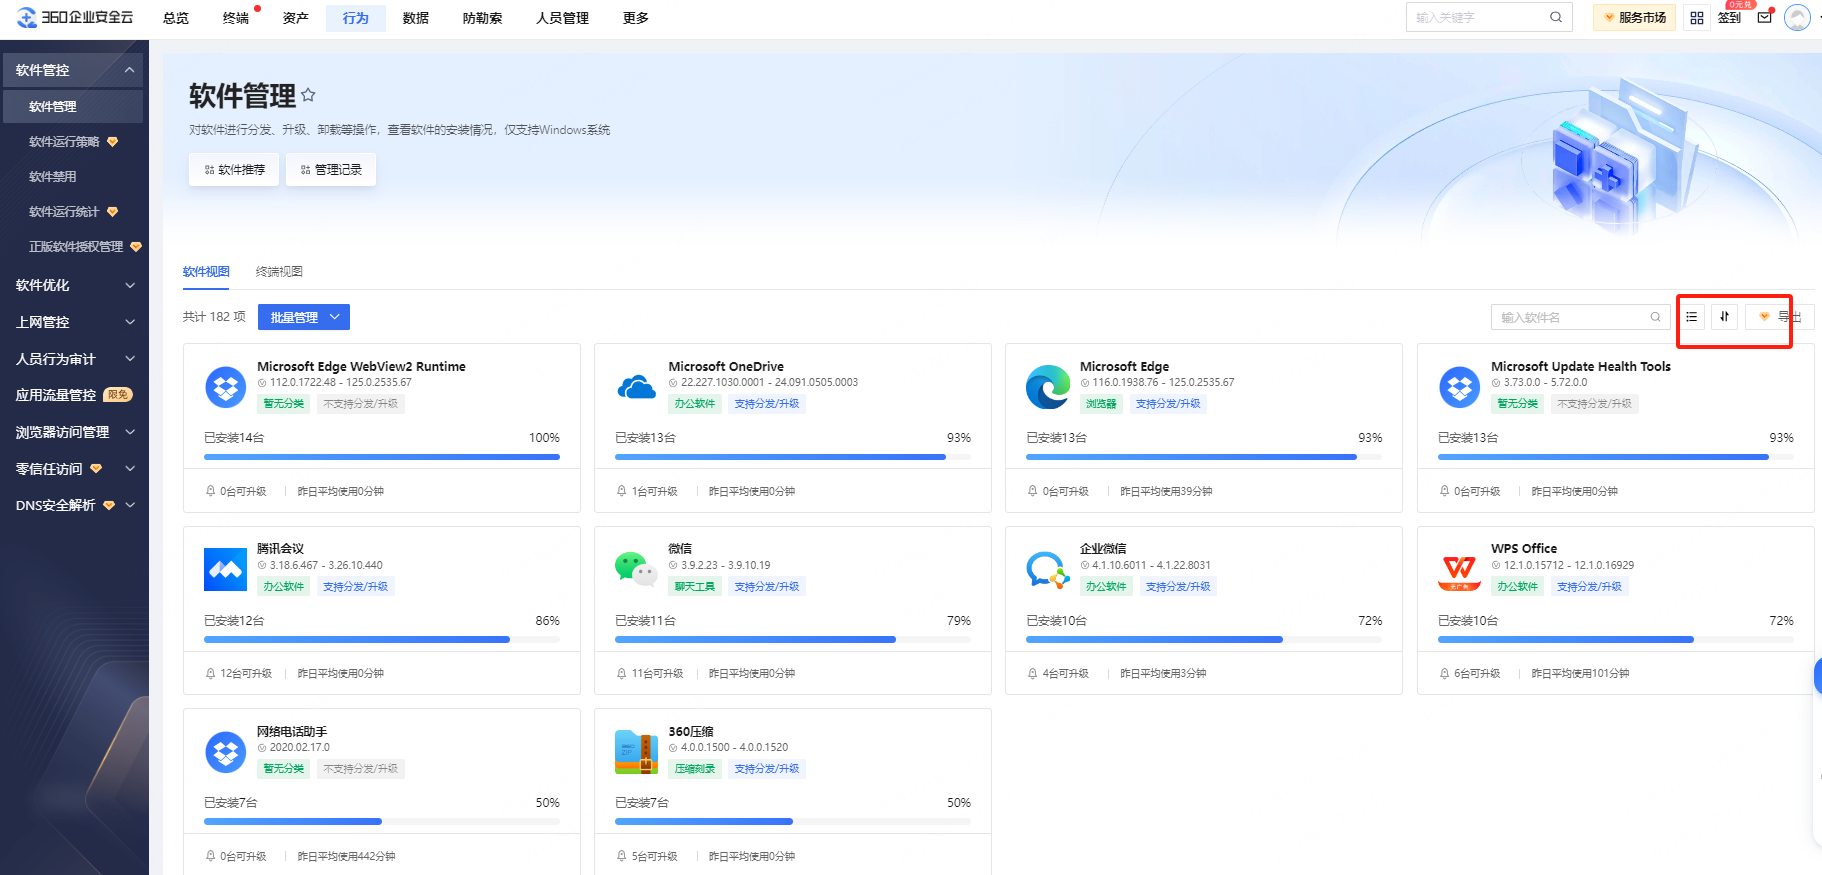
Task: Open 终端 in top navigation
Action: point(236,18)
